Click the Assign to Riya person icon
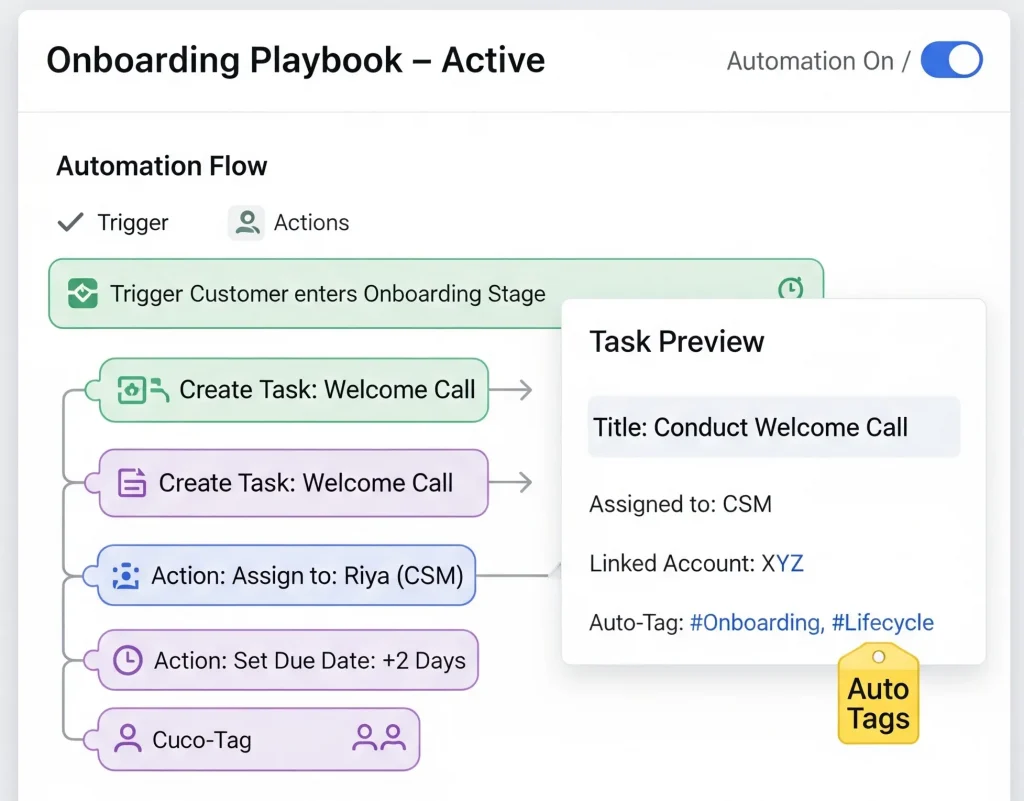1024x801 pixels. [125, 576]
